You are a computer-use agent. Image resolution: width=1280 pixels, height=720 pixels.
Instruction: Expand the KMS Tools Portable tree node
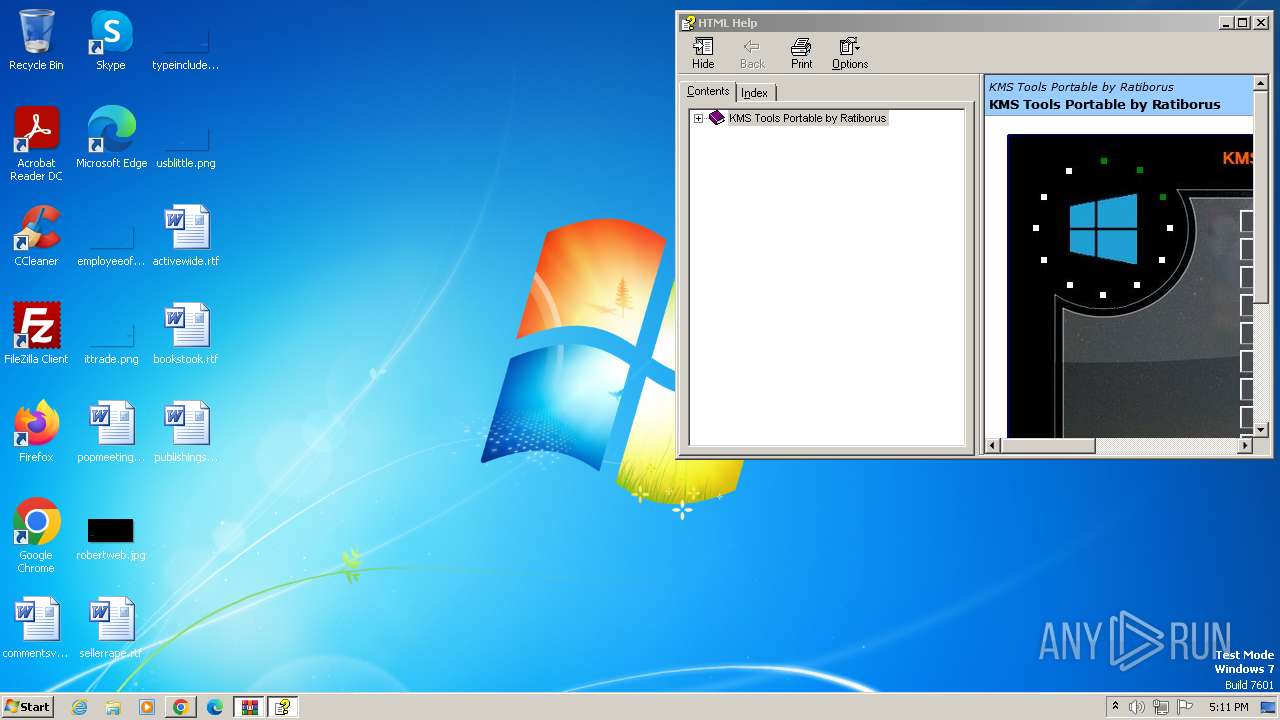click(x=698, y=118)
